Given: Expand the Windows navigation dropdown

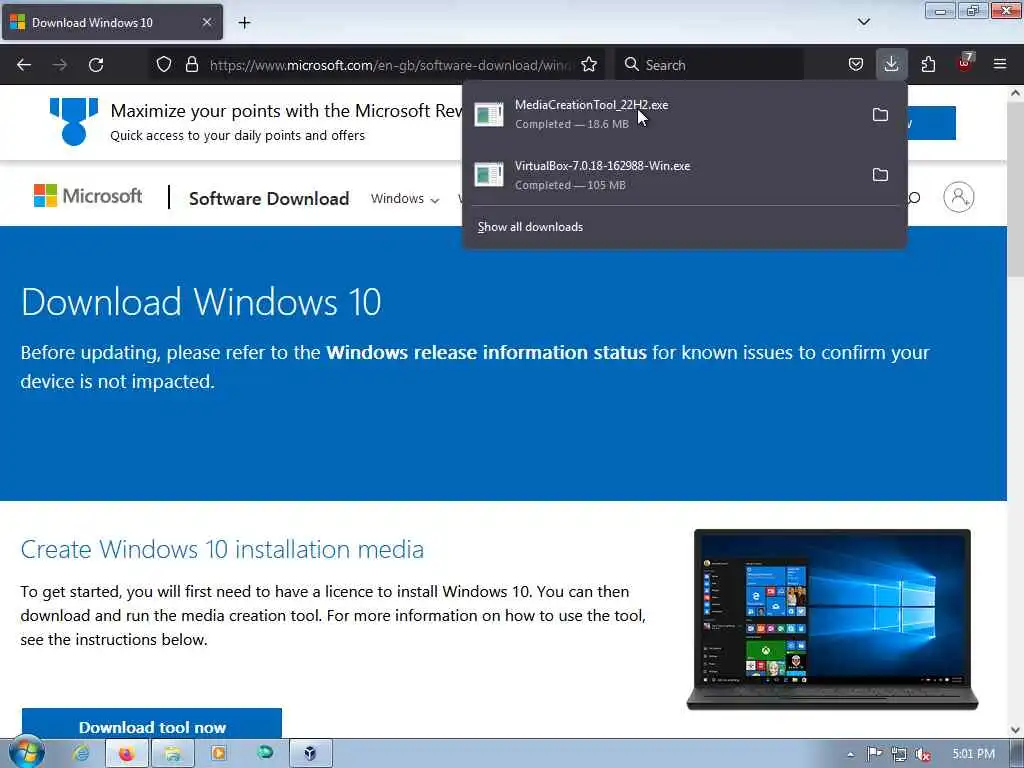Looking at the screenshot, I should coord(404,199).
